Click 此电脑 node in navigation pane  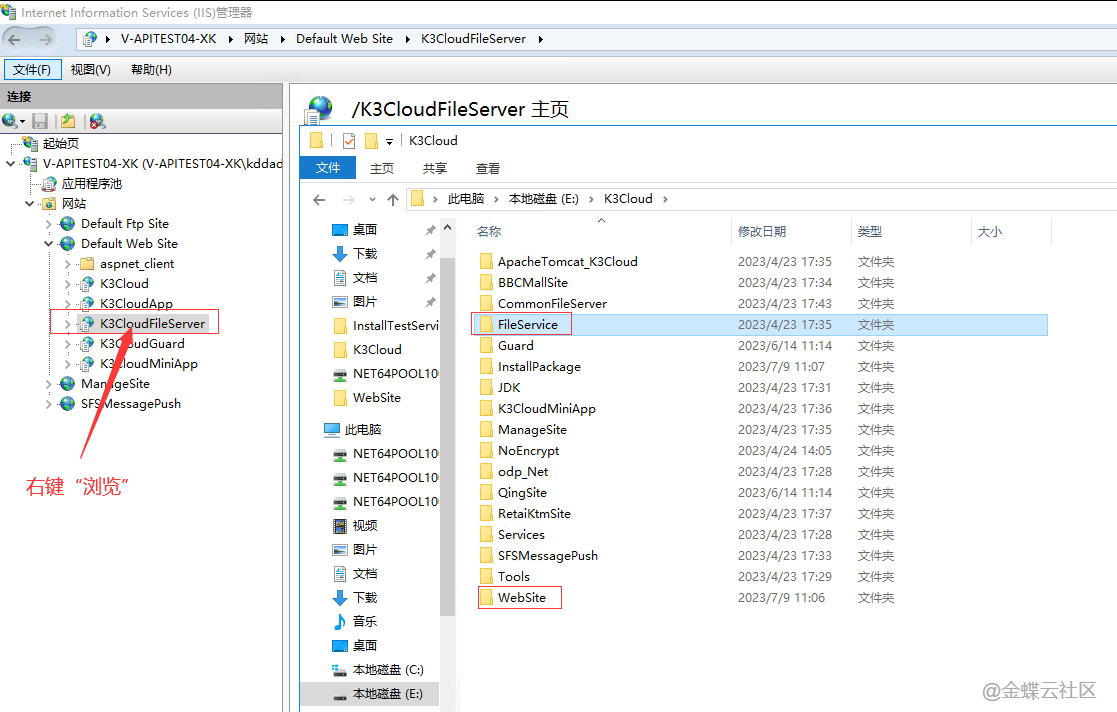click(363, 430)
